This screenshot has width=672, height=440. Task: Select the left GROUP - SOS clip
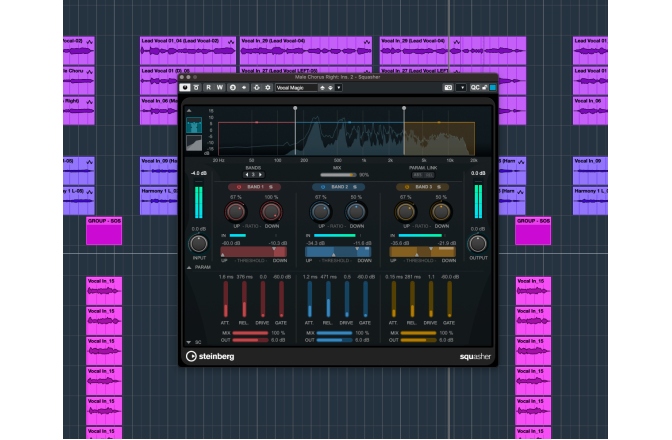104,231
